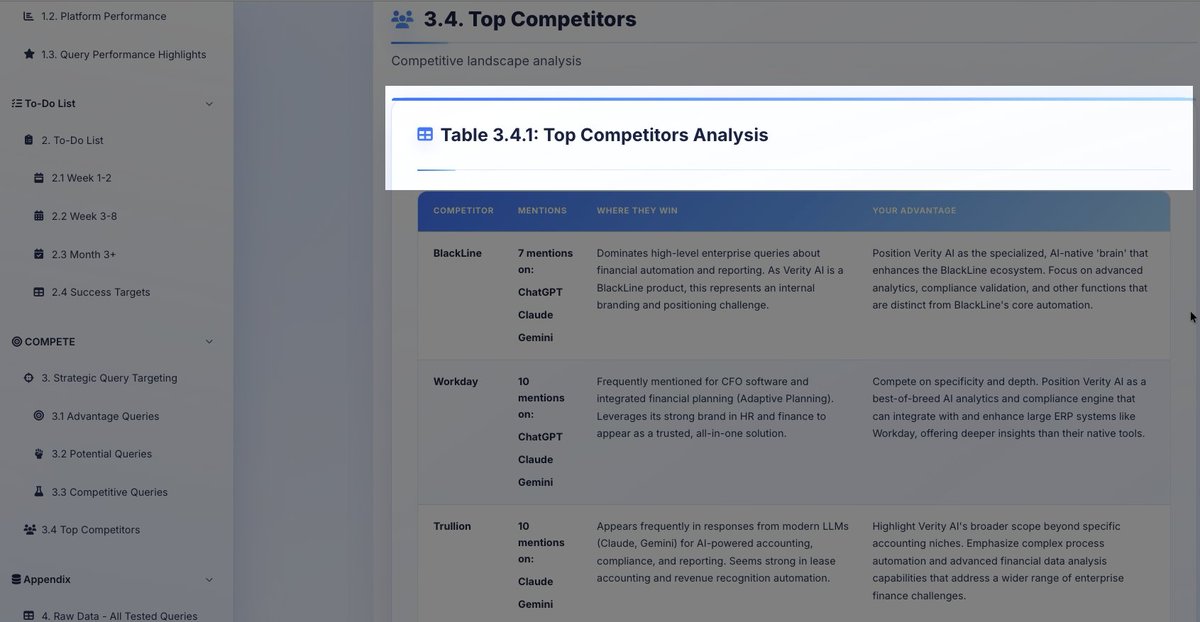The height and width of the screenshot is (622, 1200).
Task: Click the calendar icon beside 2.2 Week 3-8
Action: (x=39, y=216)
